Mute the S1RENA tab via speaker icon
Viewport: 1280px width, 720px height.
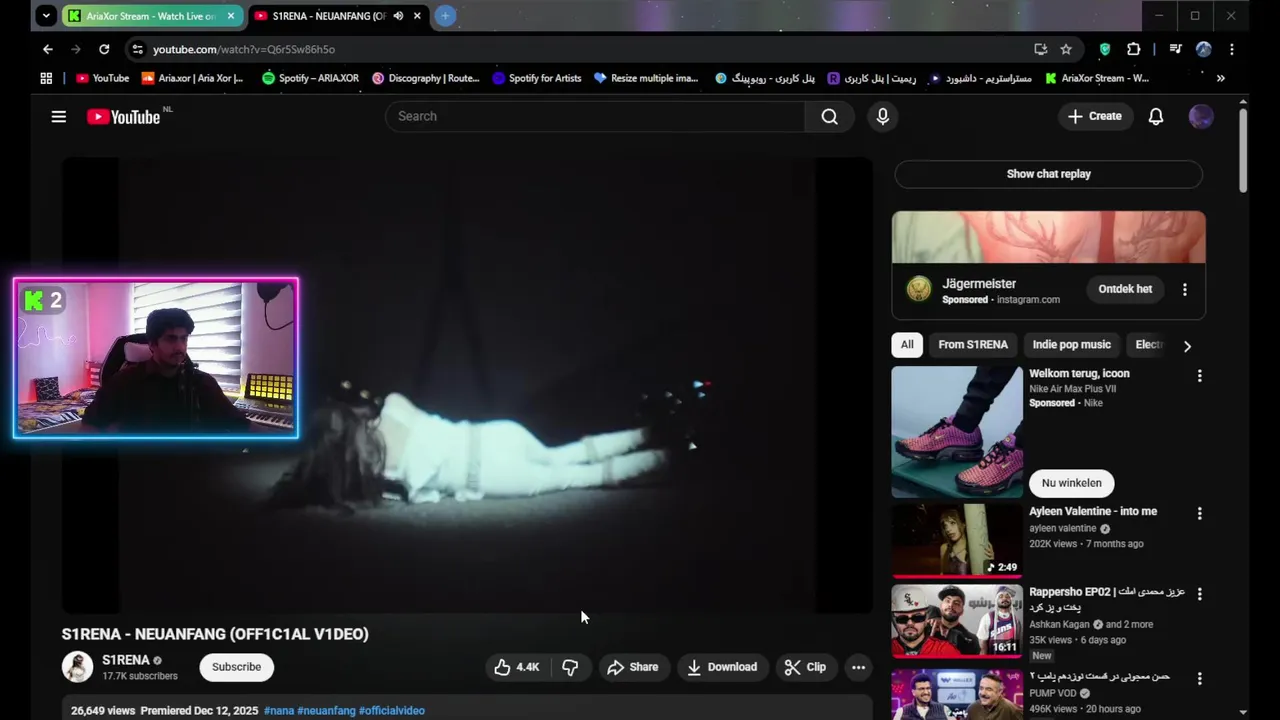pyautogui.click(x=398, y=16)
